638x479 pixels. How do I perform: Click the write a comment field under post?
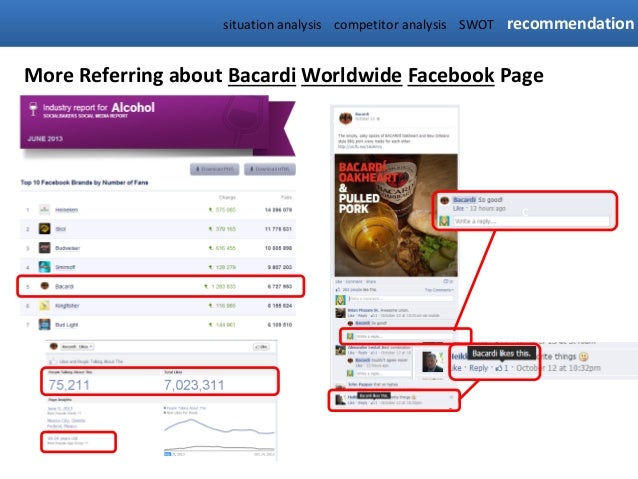coord(400,299)
